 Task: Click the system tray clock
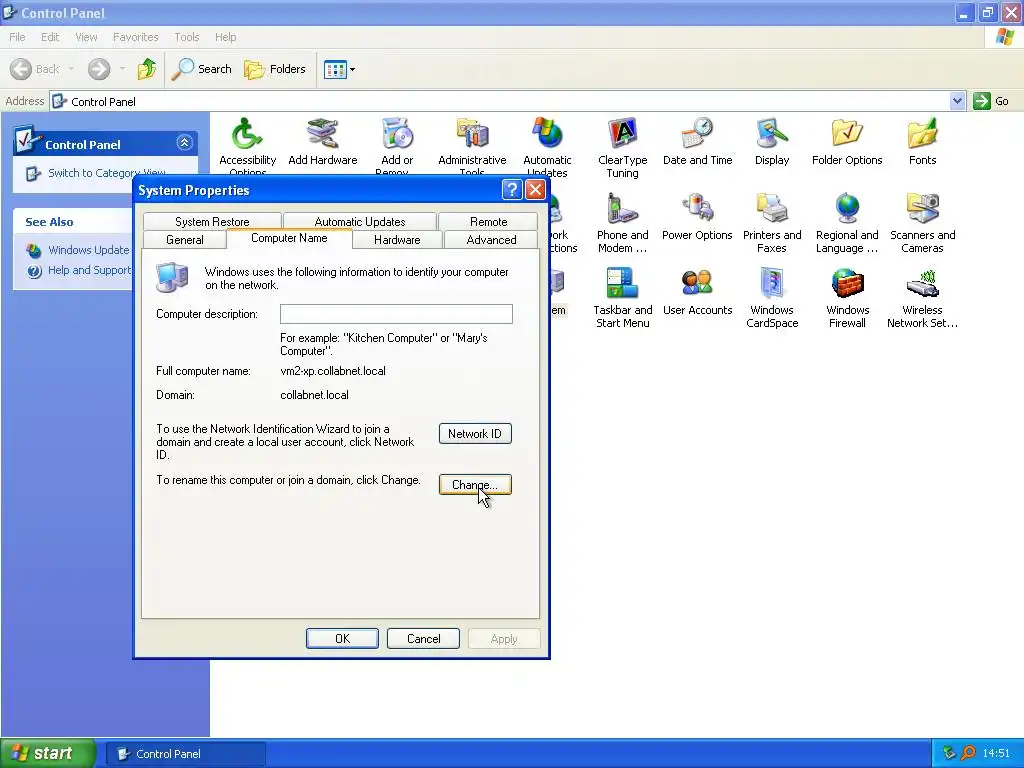point(996,754)
